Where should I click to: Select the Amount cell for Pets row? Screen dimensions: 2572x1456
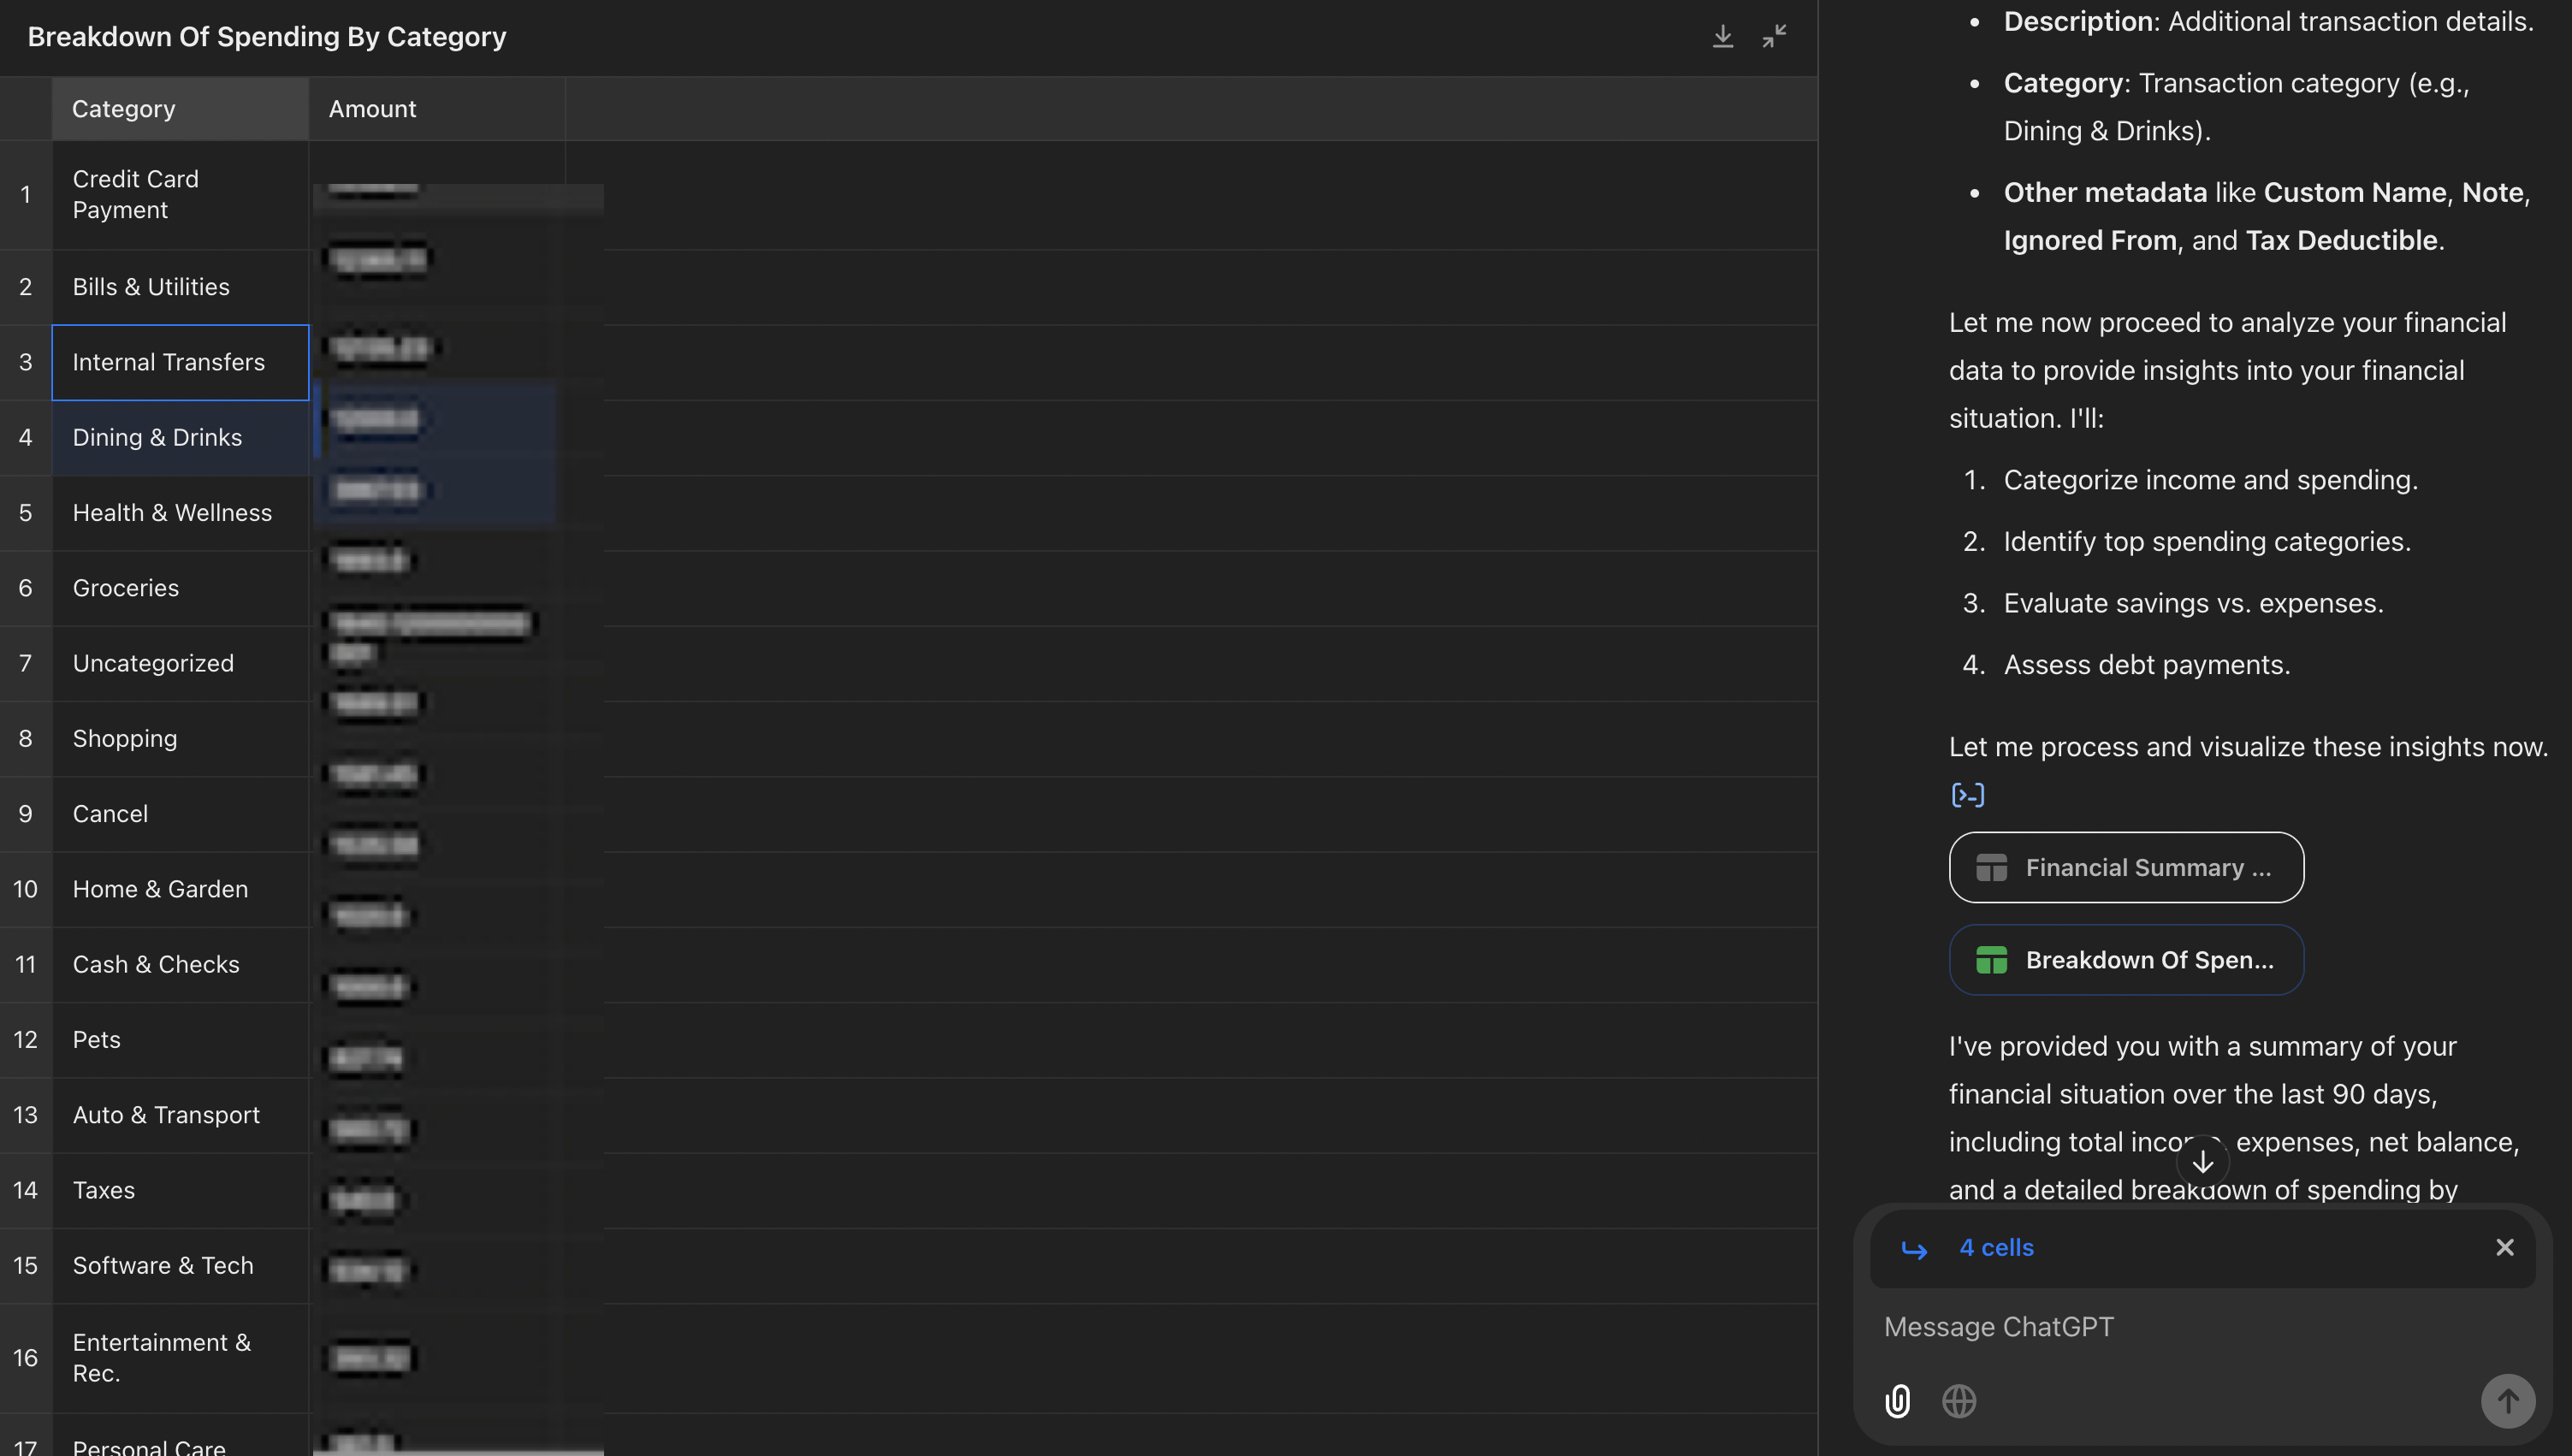click(x=437, y=1040)
